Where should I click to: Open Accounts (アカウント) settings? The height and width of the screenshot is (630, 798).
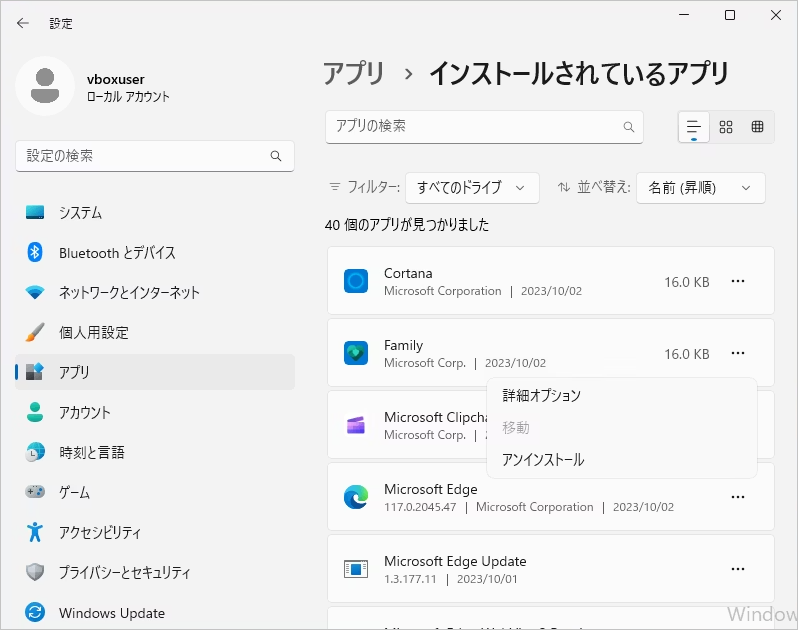[x=155, y=412]
